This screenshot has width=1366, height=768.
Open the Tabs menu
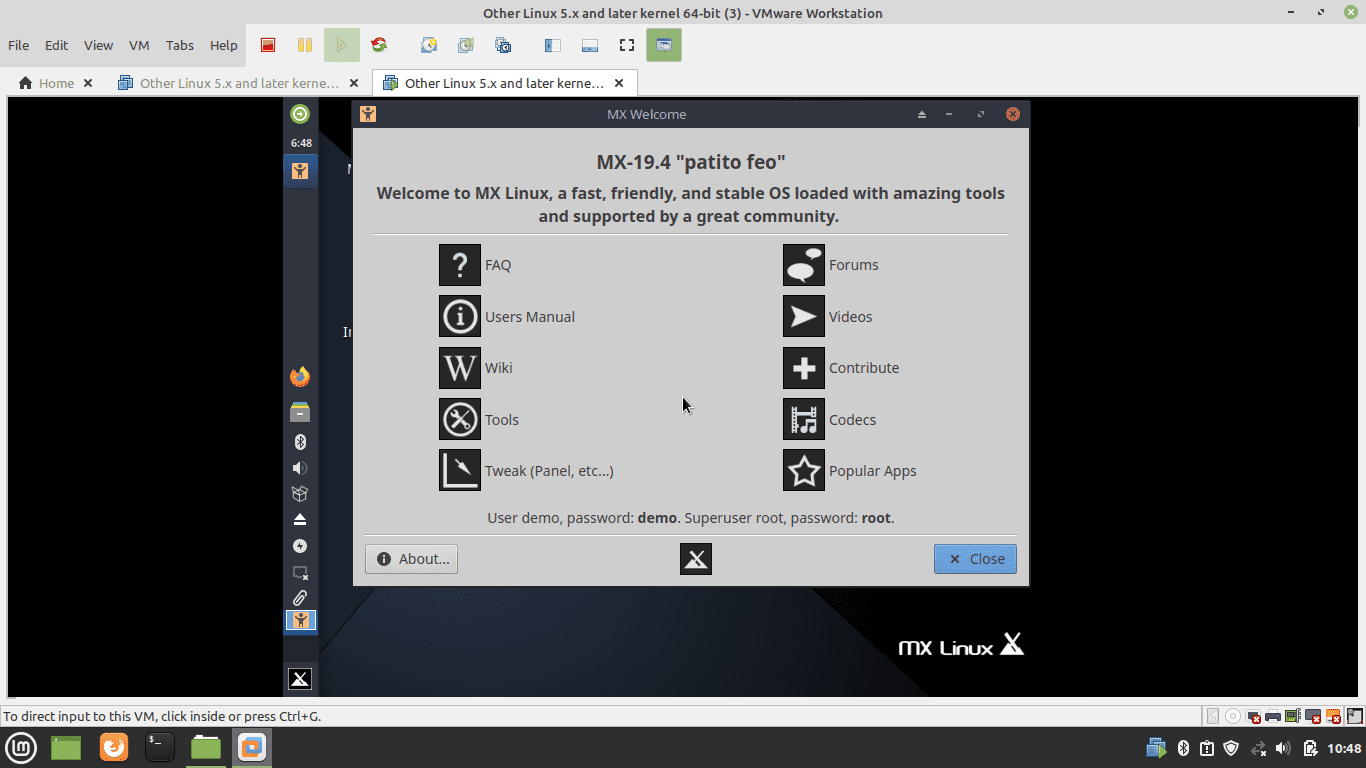(x=180, y=45)
